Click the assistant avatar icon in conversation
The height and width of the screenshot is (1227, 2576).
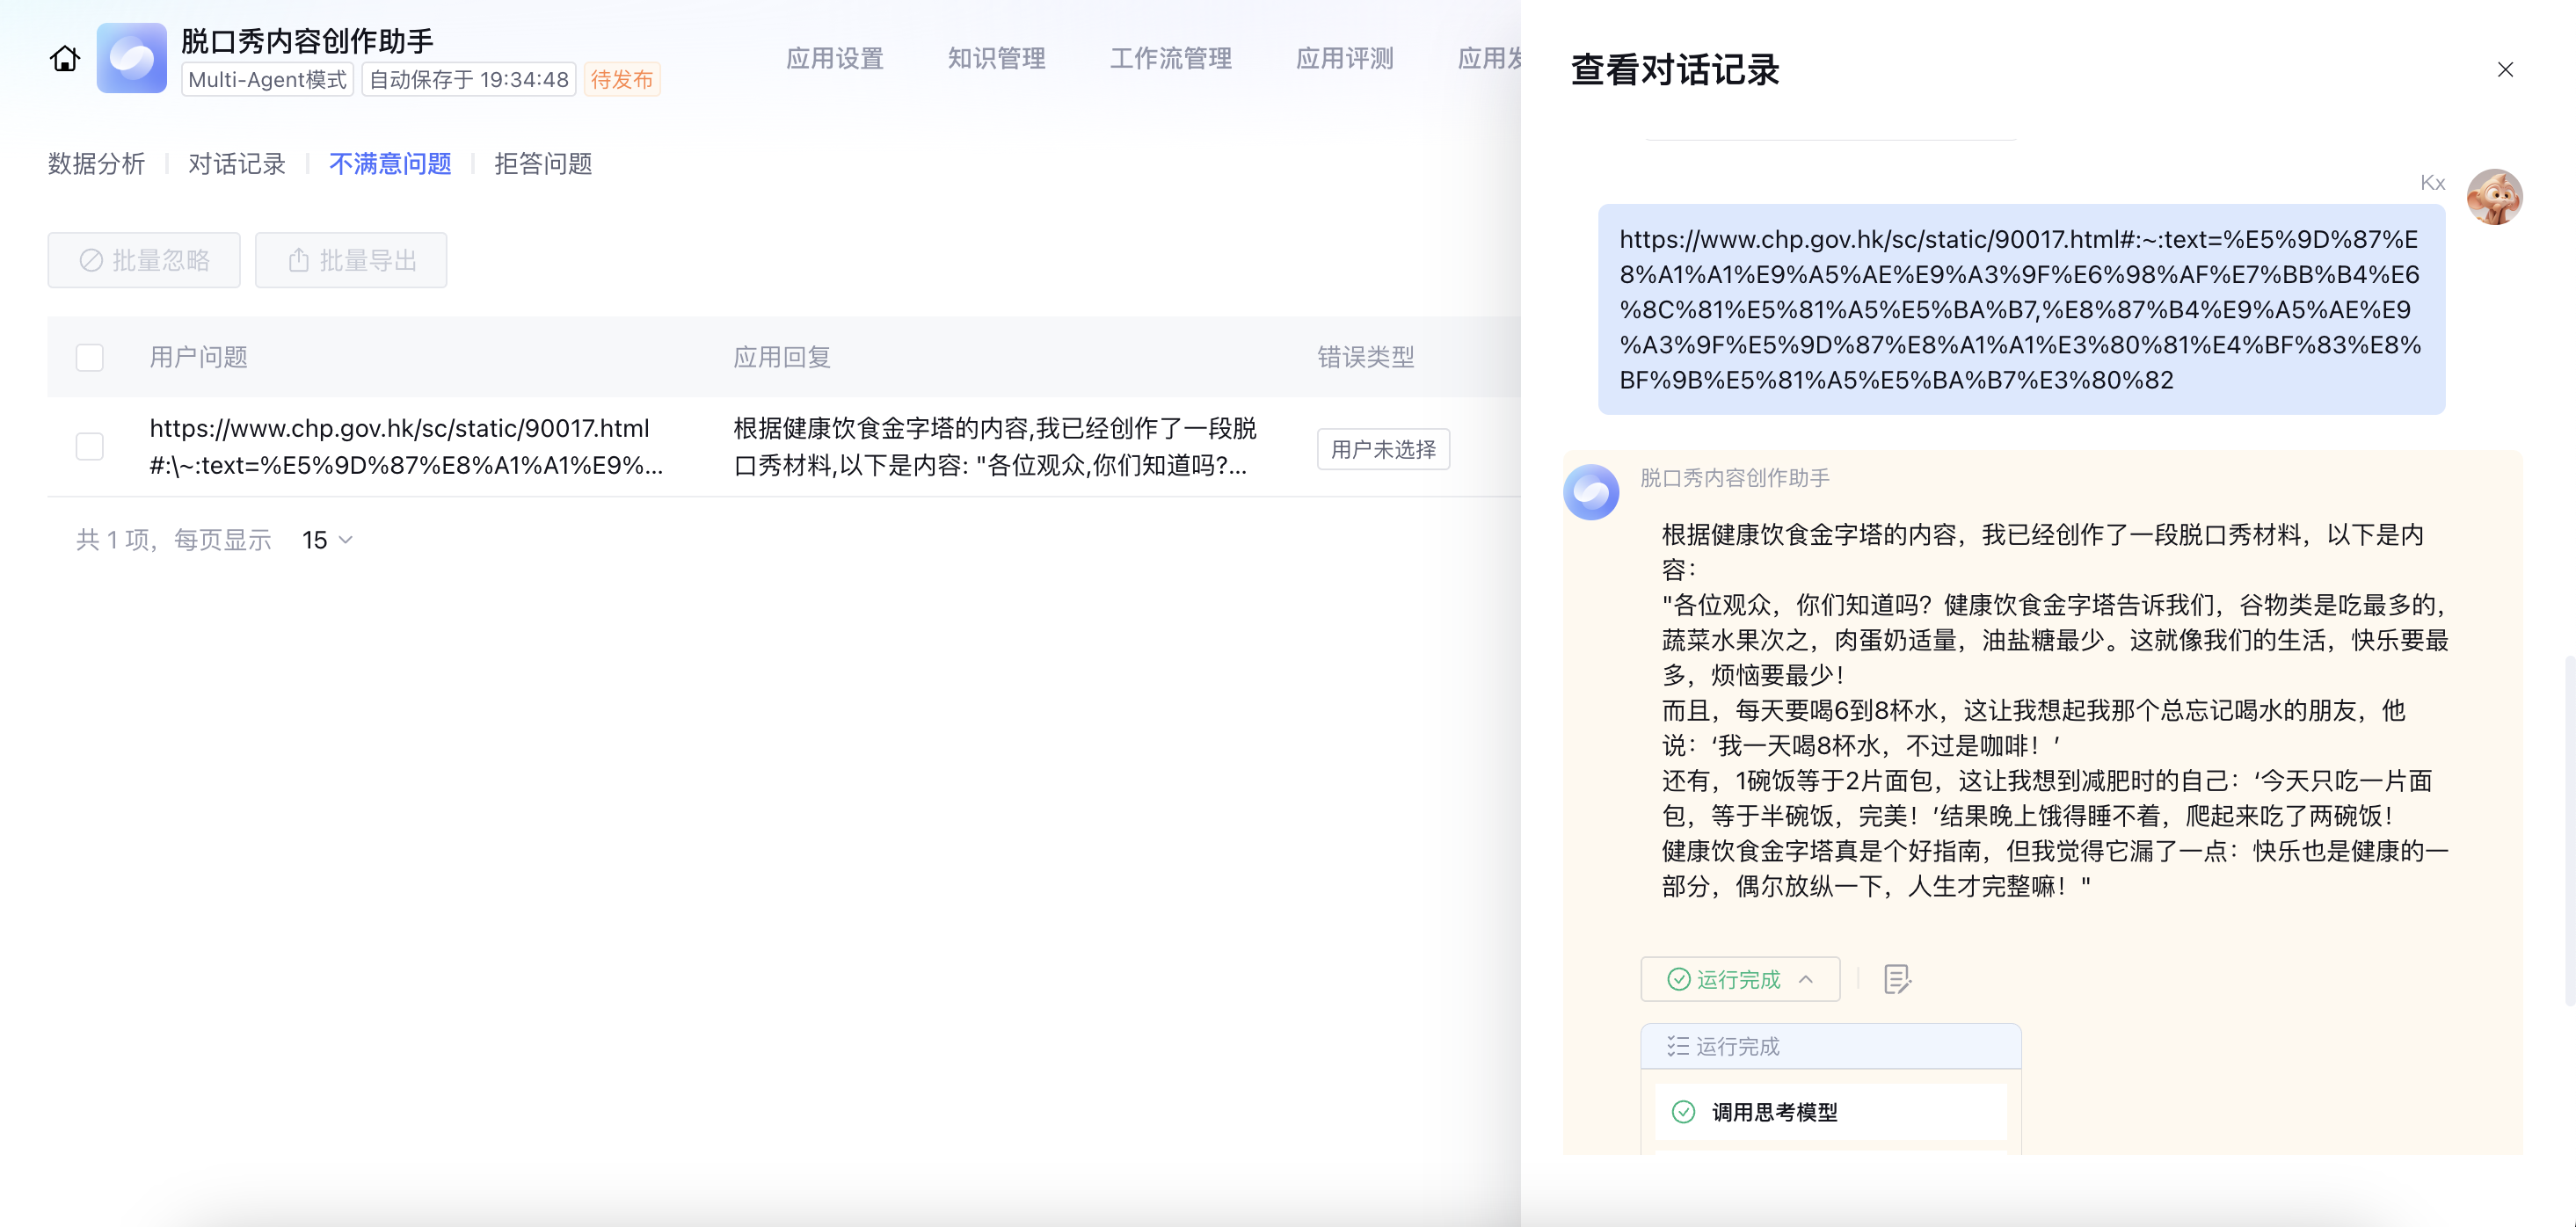coord(1591,492)
